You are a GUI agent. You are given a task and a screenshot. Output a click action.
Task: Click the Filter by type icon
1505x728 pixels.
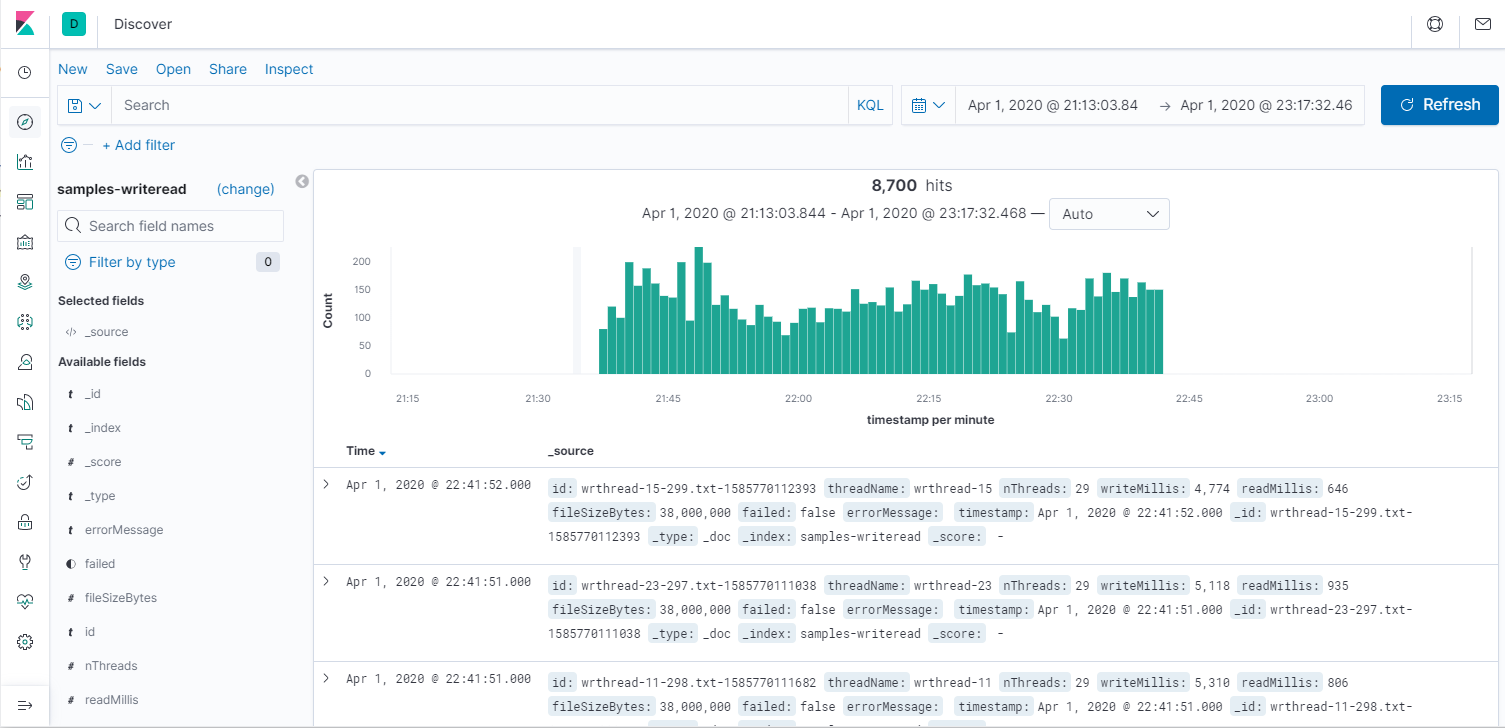73,262
